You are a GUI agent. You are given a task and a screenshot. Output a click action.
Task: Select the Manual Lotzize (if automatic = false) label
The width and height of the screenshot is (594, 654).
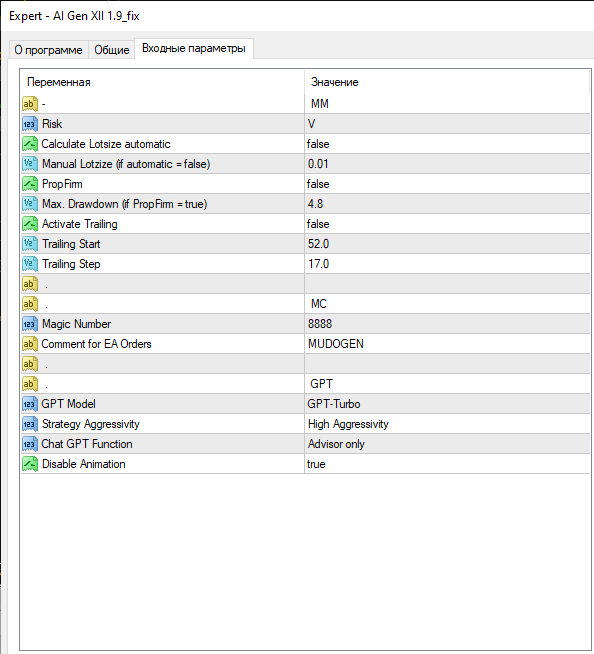tap(126, 164)
